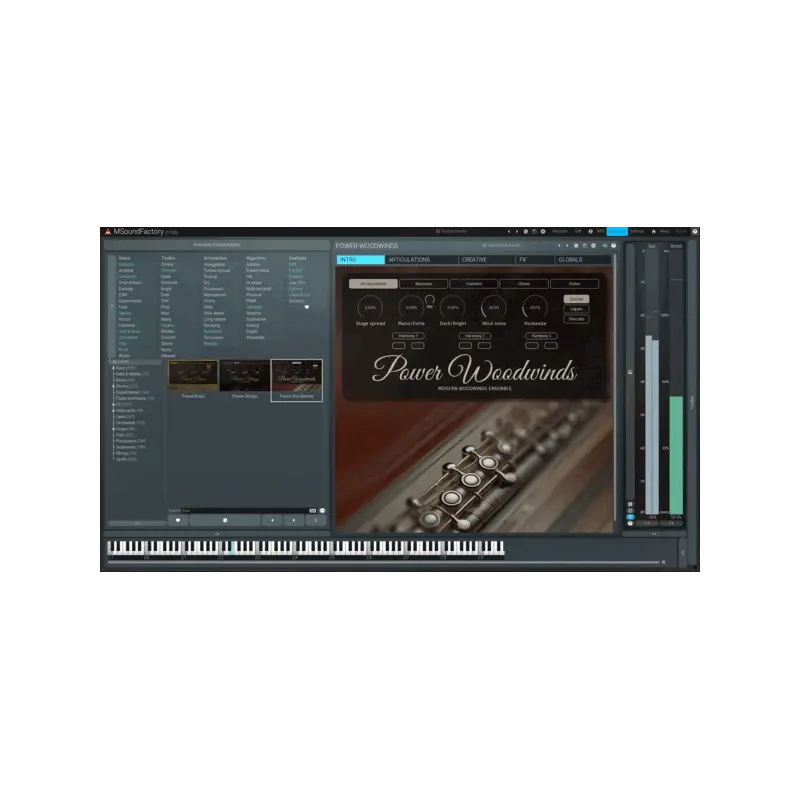Click keyboard icon in search field
Viewport: 800px width, 800px height.
(313, 510)
